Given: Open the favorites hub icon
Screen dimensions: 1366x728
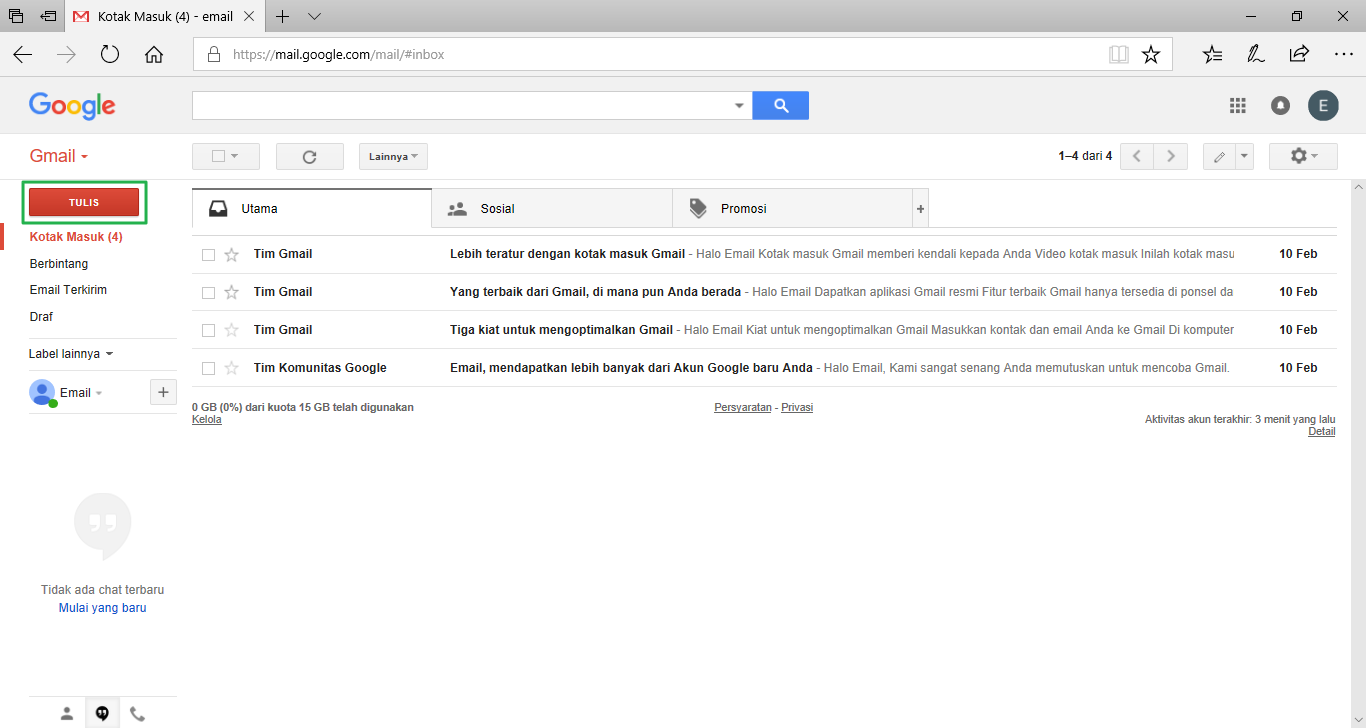Looking at the screenshot, I should (1212, 55).
